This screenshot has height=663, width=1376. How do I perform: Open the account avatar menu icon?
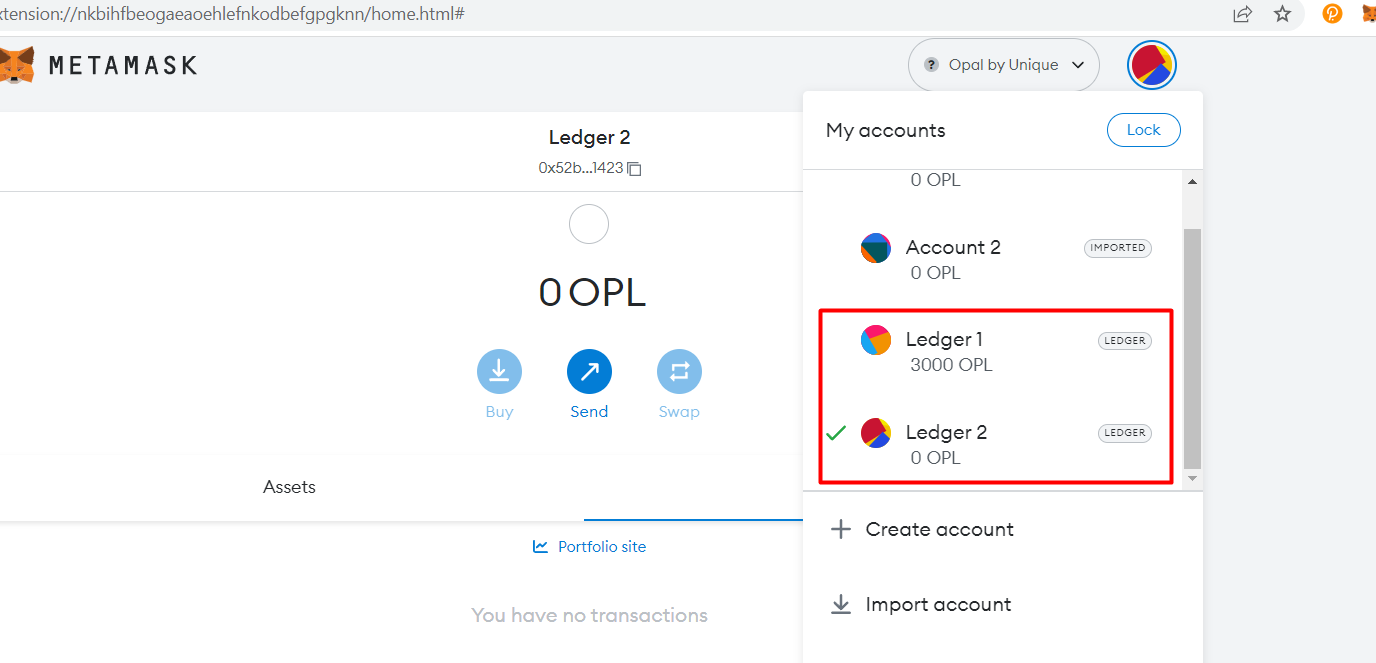1151,66
